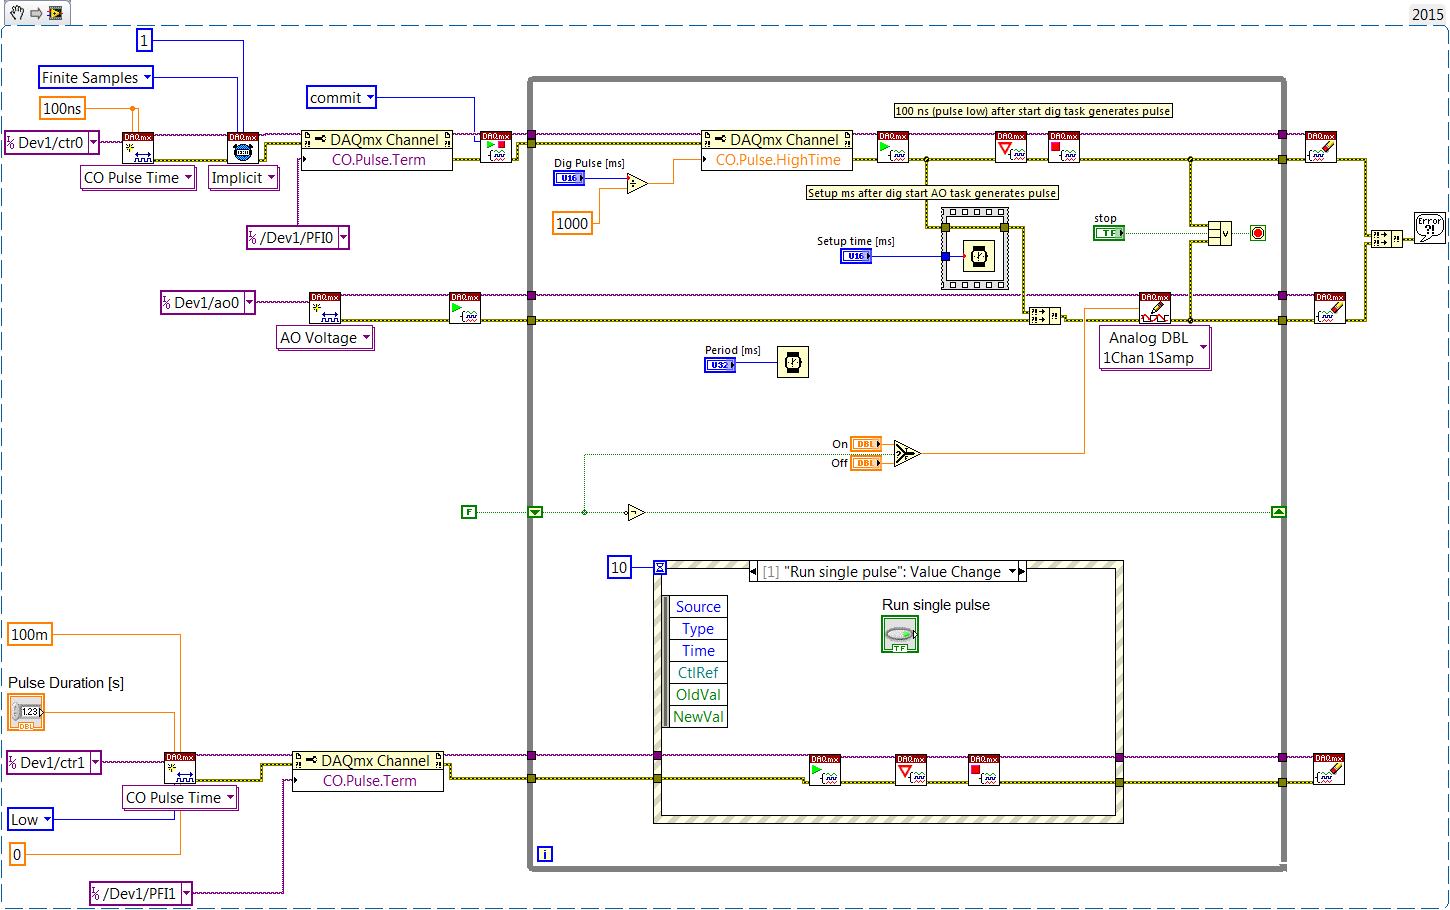Open the Dev1/ctr1 channel dropdown
This screenshot has height=910, width=1450.
(95, 762)
